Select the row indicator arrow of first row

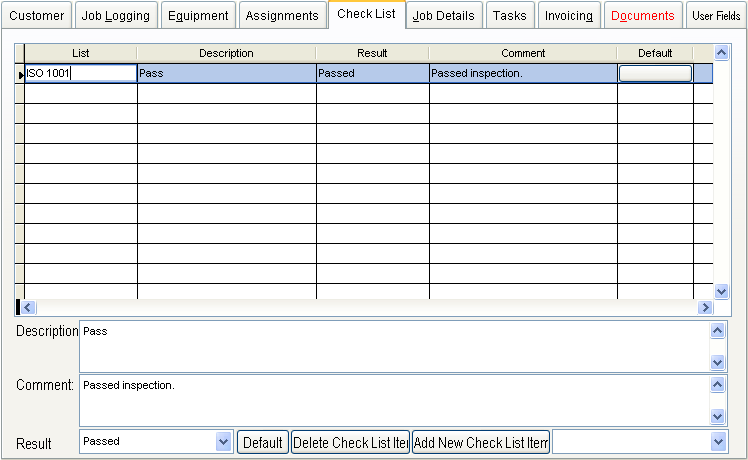20,74
